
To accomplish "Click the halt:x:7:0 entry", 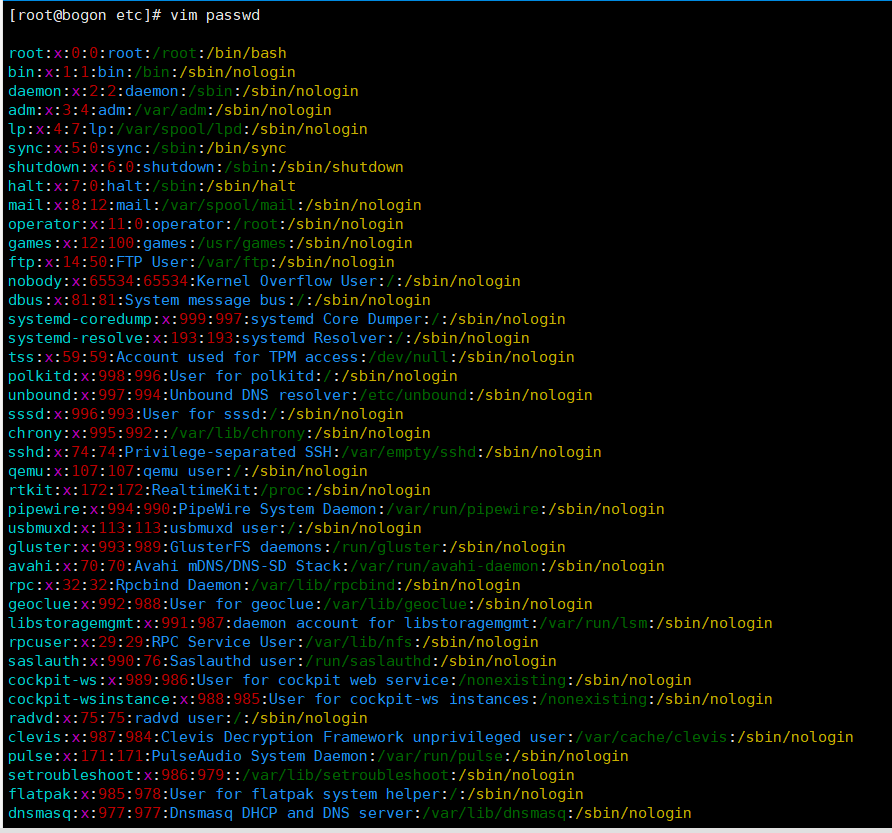I will point(152,186).
